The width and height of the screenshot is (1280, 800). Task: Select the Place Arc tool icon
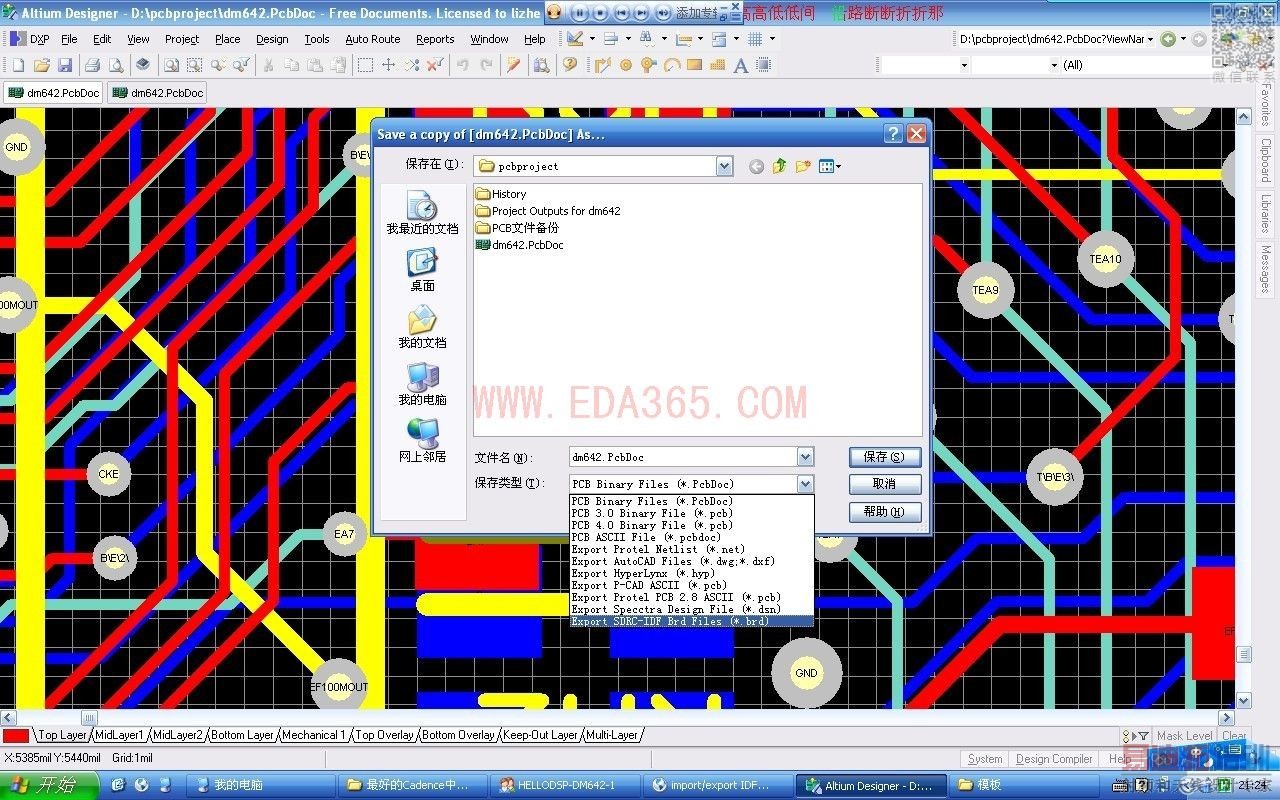(672, 65)
